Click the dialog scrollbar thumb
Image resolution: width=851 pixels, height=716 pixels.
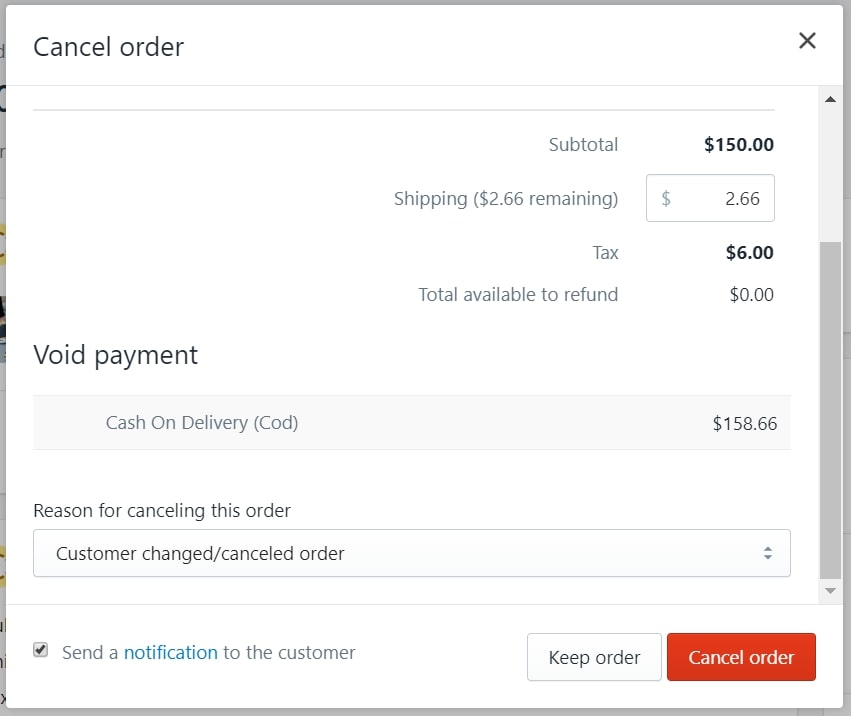point(830,410)
